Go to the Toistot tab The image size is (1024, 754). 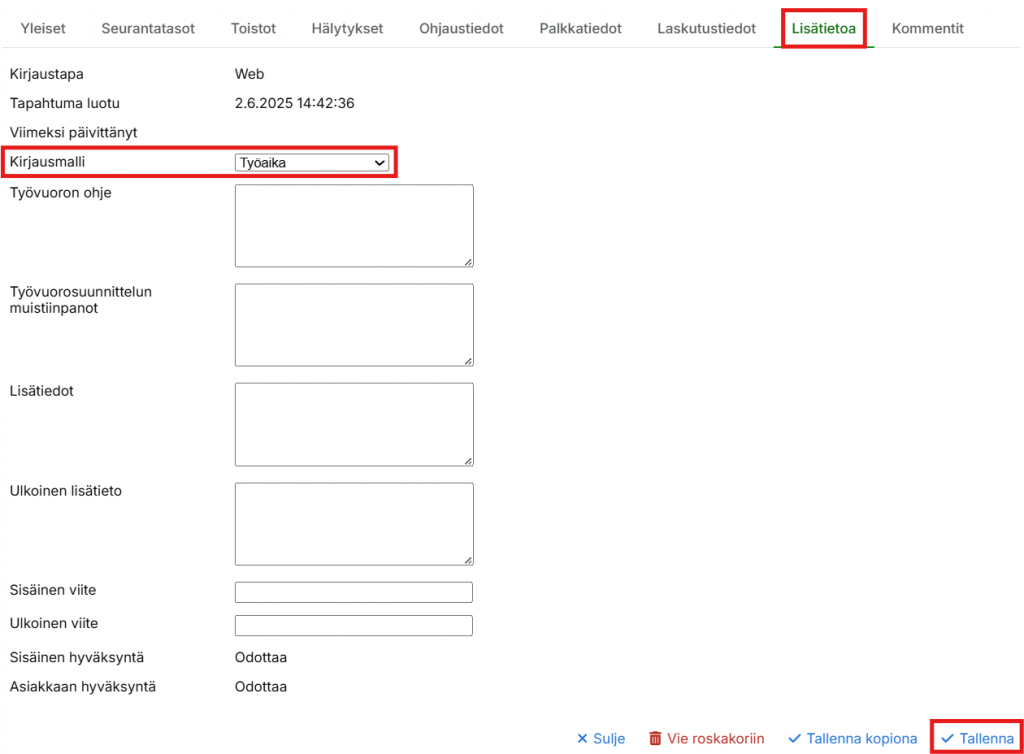click(x=254, y=28)
